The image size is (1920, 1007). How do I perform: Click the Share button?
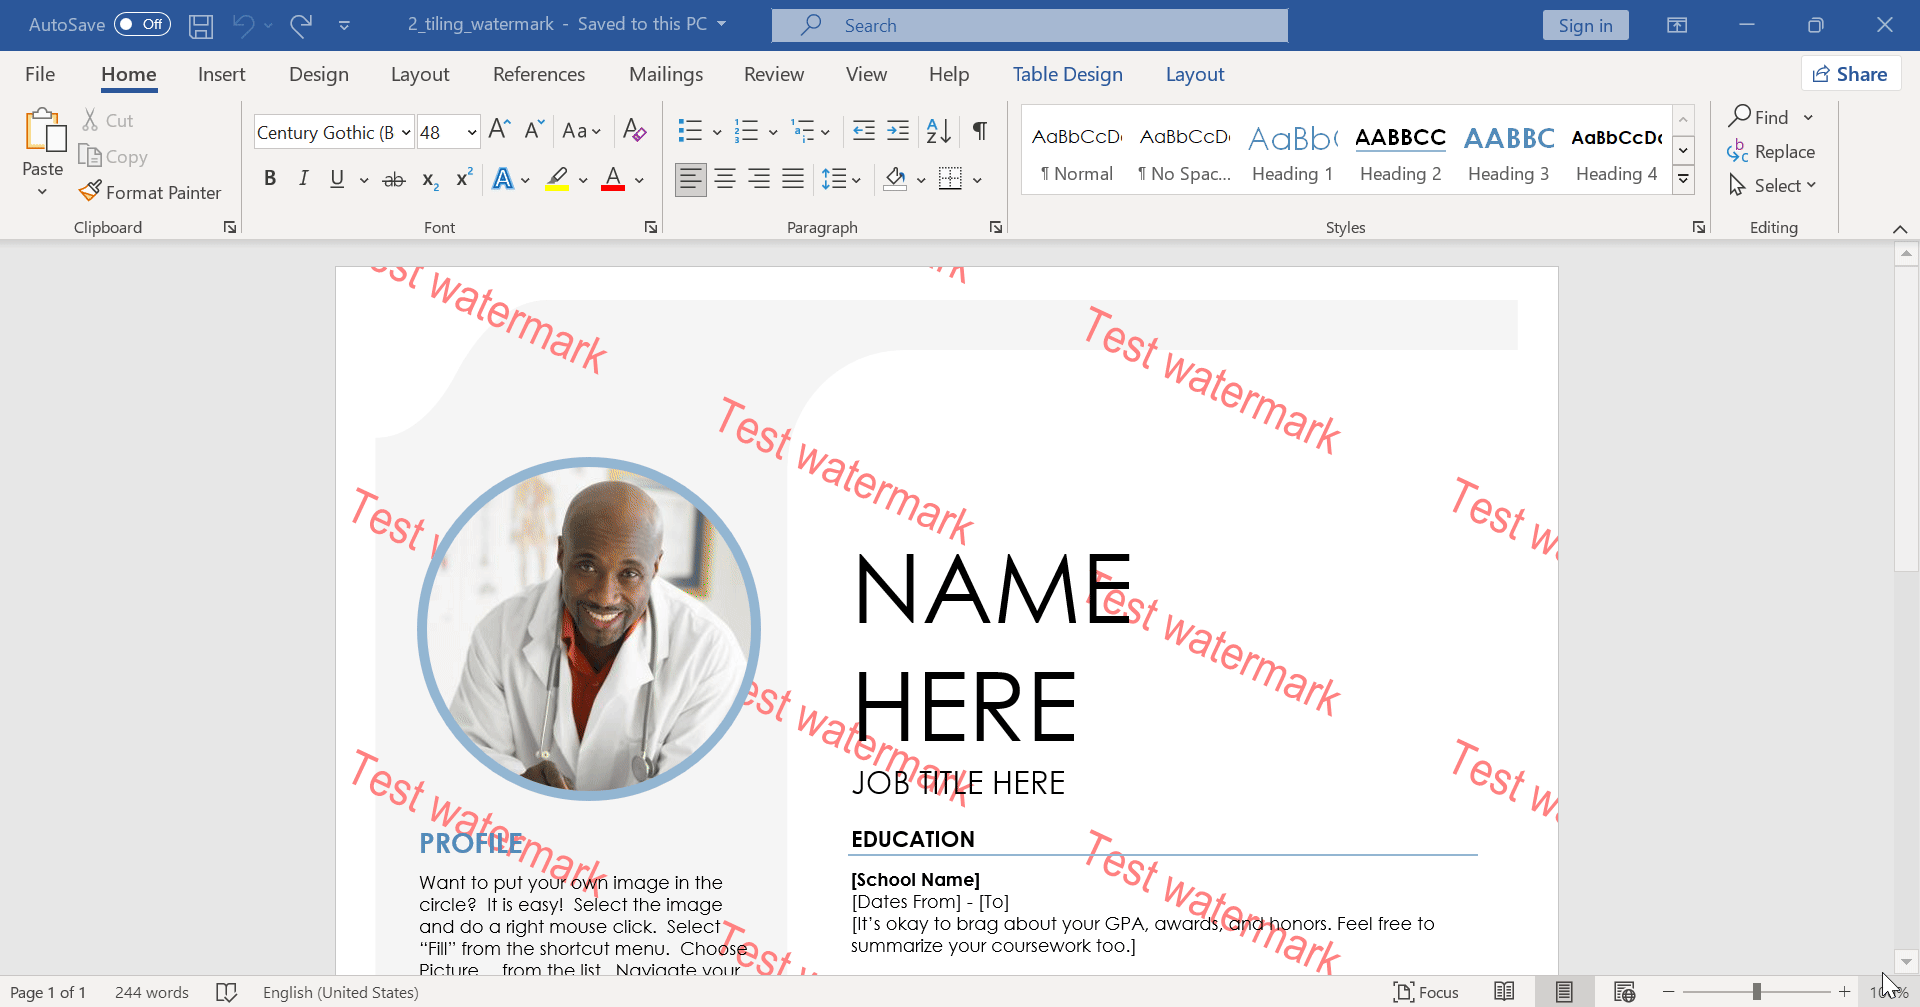click(x=1850, y=73)
